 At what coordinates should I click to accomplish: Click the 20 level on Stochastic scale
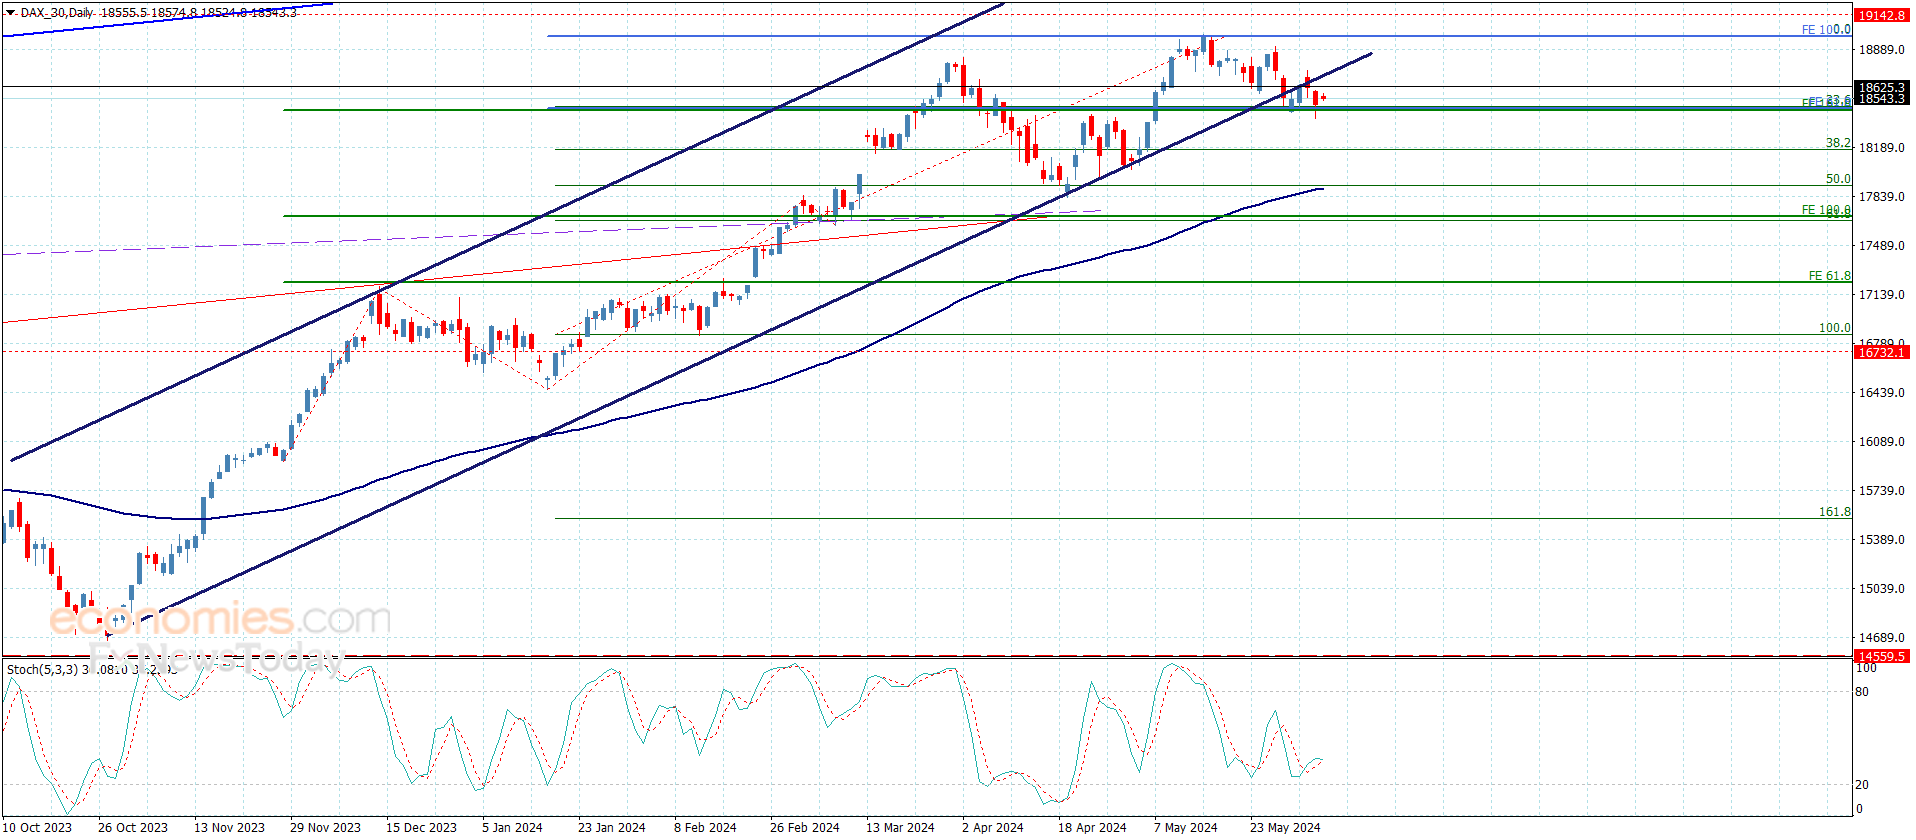(x=1862, y=785)
